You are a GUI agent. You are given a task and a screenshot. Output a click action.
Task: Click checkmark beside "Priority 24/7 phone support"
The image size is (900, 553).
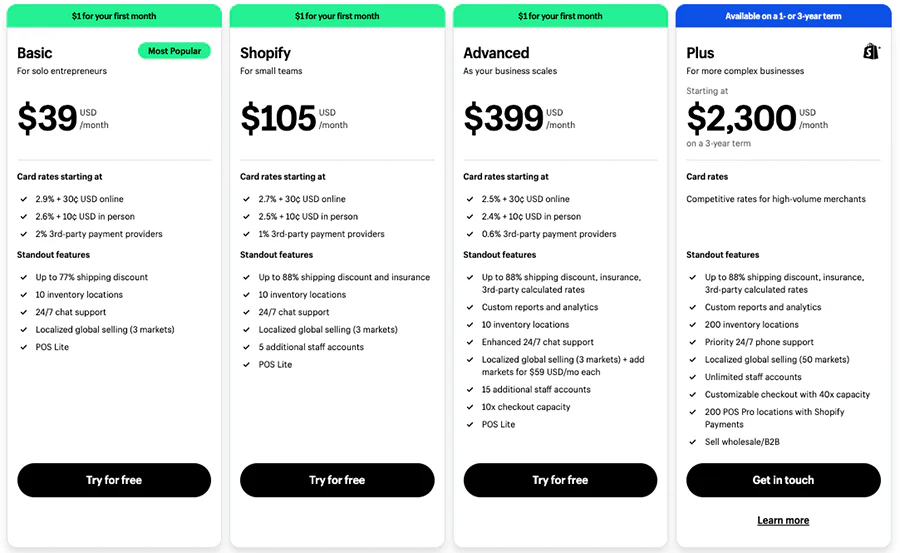click(x=691, y=342)
